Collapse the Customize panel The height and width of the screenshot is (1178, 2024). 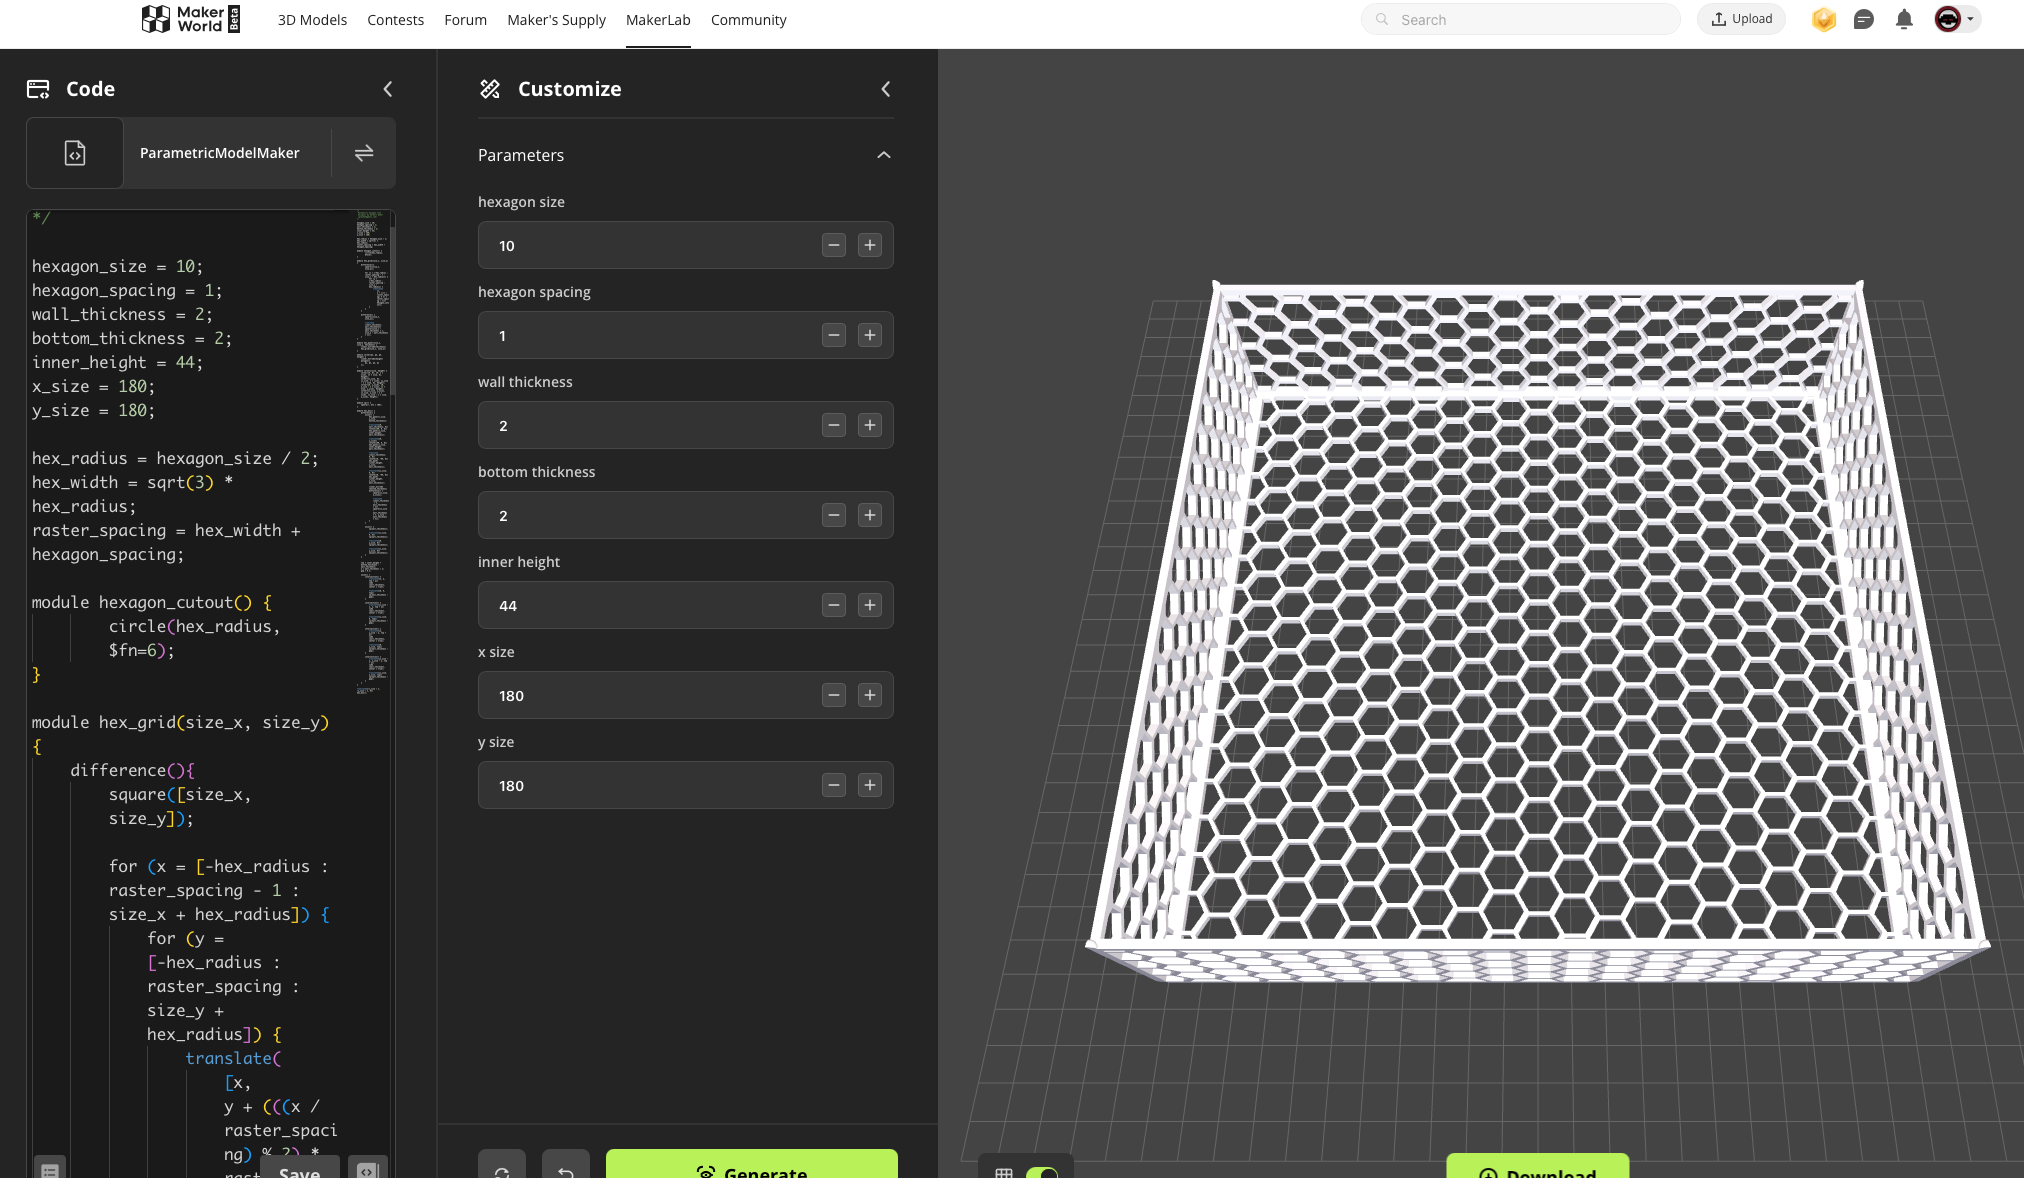pyautogui.click(x=886, y=89)
